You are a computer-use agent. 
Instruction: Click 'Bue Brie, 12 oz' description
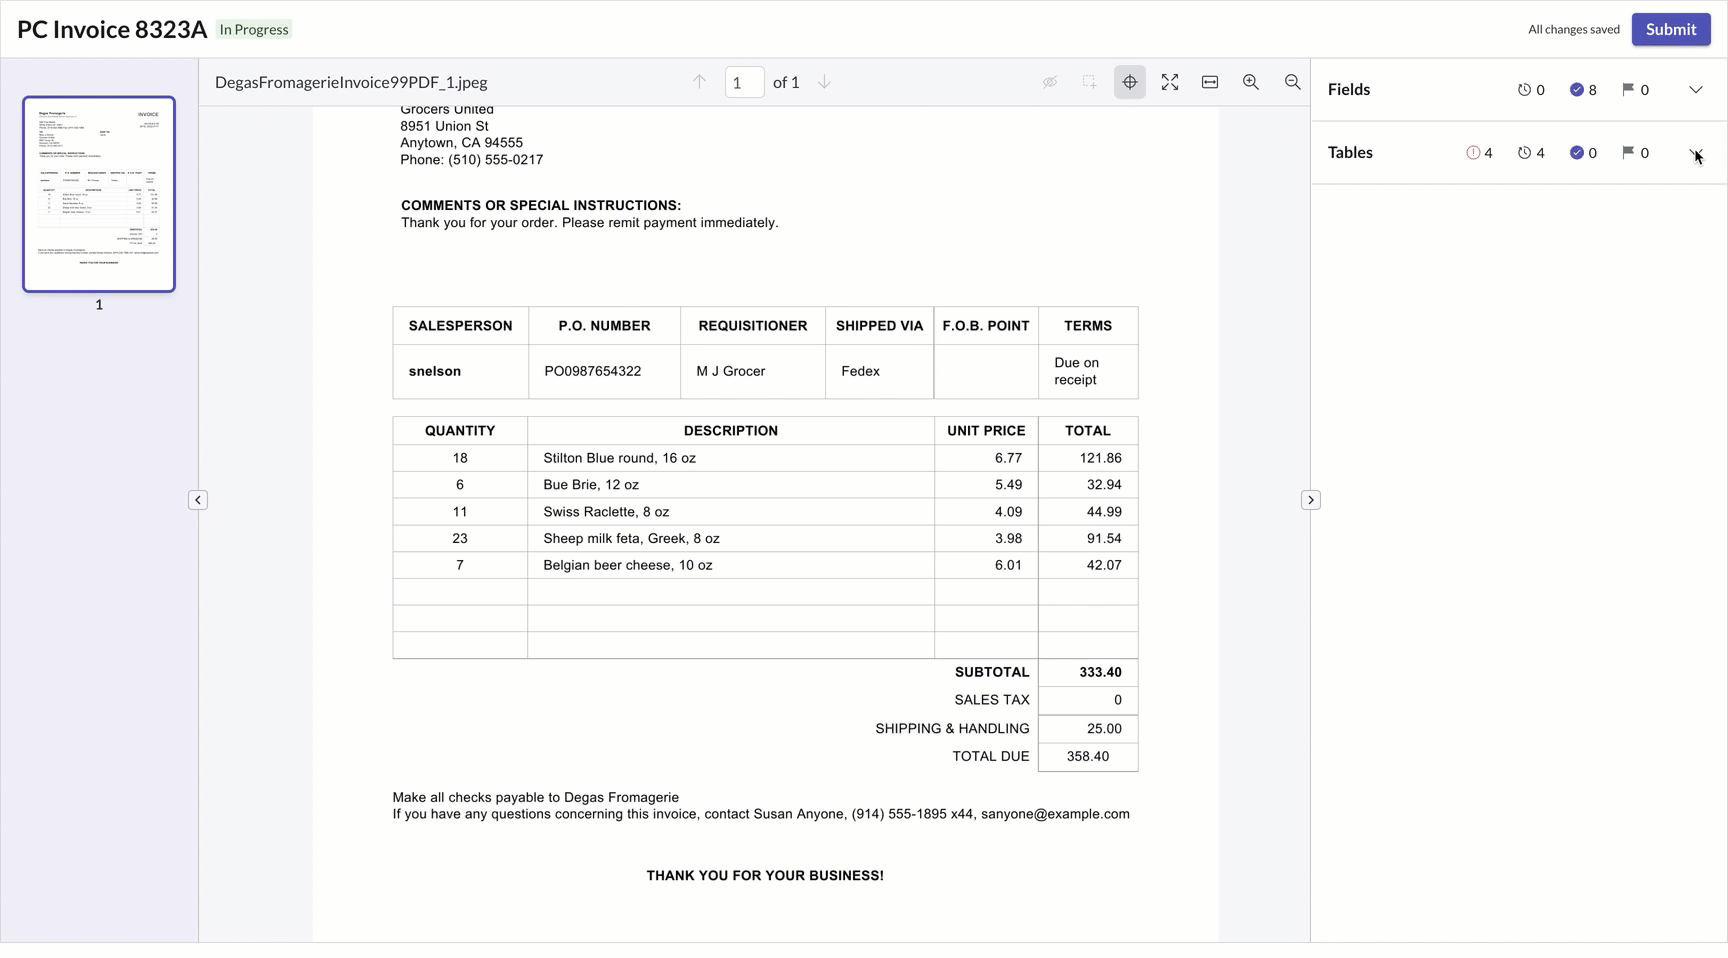pos(591,485)
